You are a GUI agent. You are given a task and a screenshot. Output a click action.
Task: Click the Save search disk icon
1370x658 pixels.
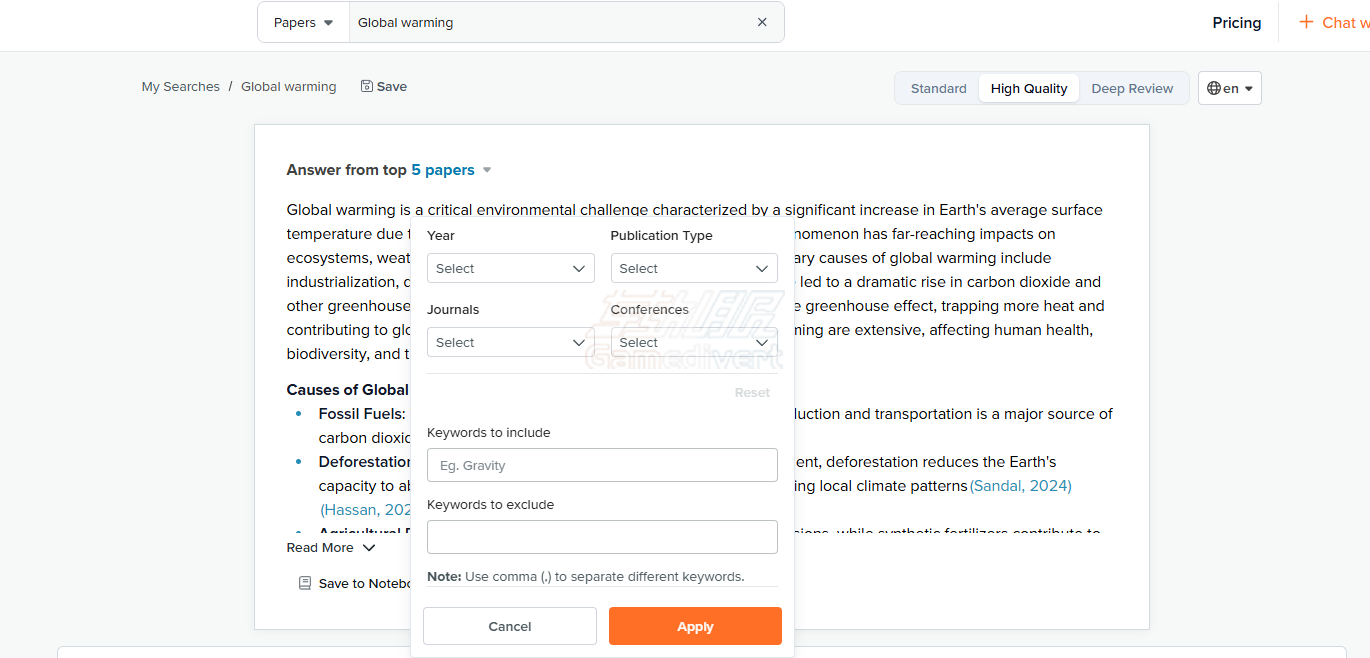click(367, 86)
